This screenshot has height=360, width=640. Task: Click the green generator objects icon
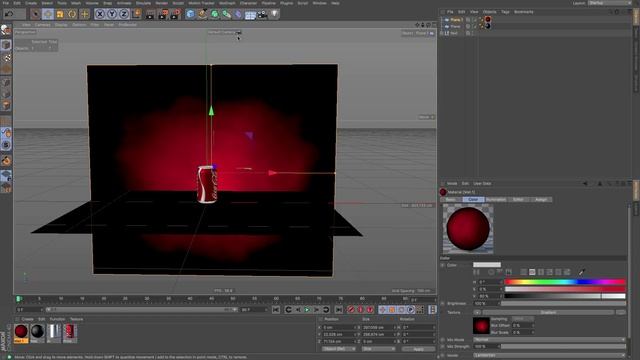pos(215,15)
